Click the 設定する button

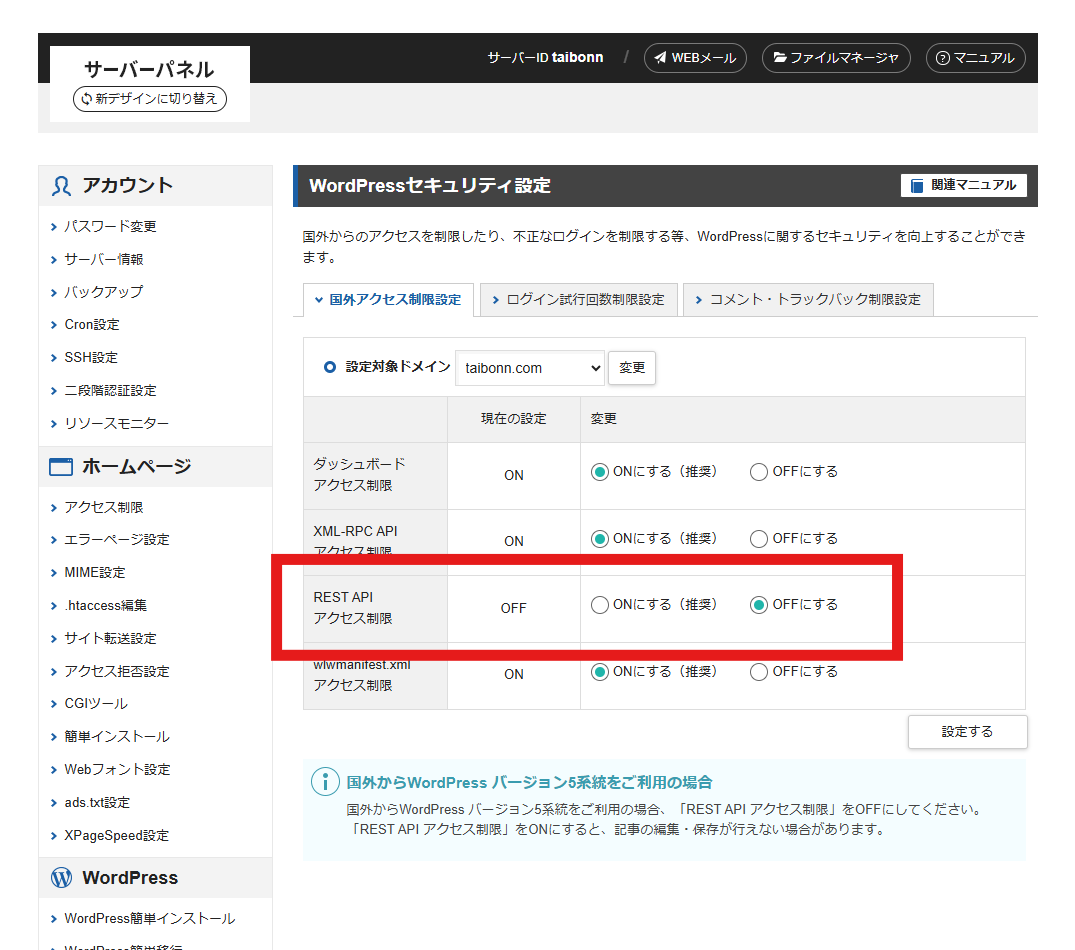coord(967,732)
